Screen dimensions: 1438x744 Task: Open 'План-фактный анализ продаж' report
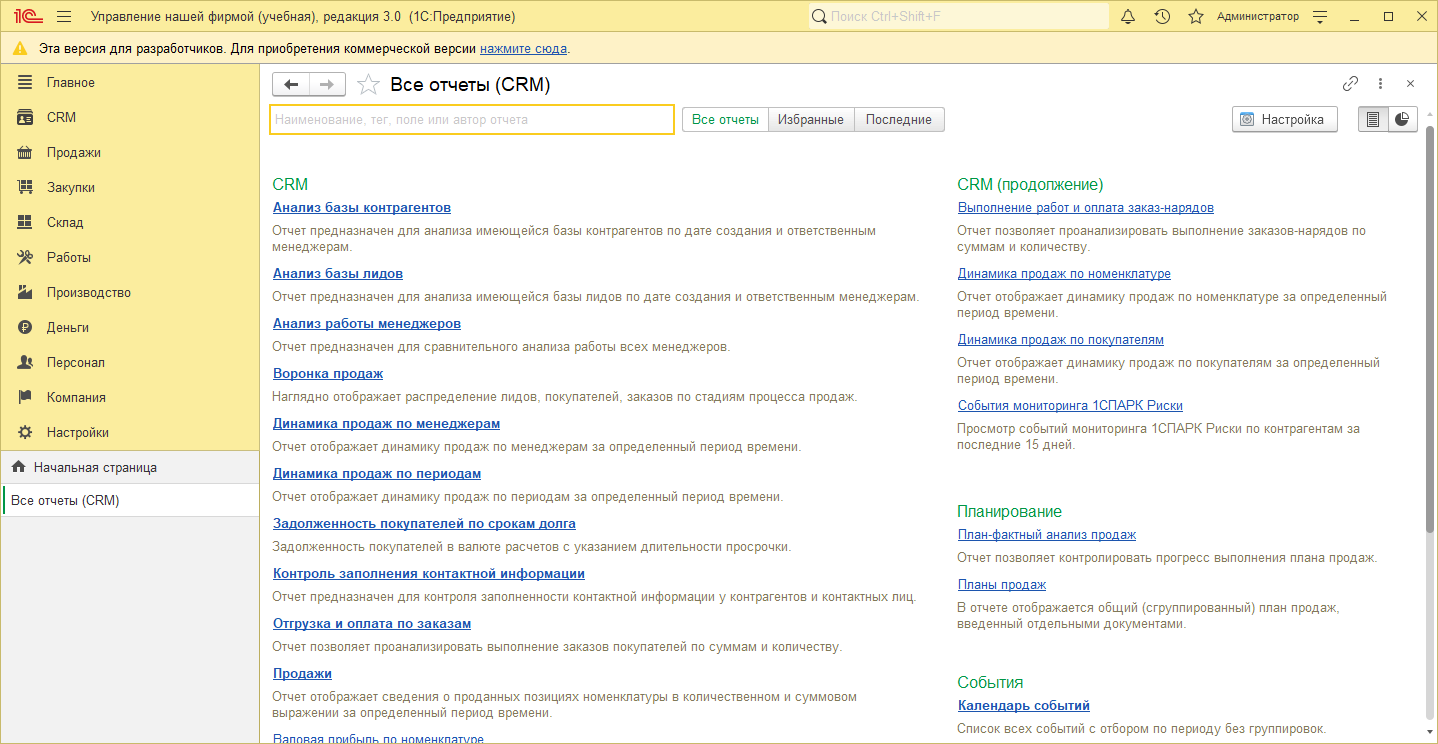point(1047,535)
